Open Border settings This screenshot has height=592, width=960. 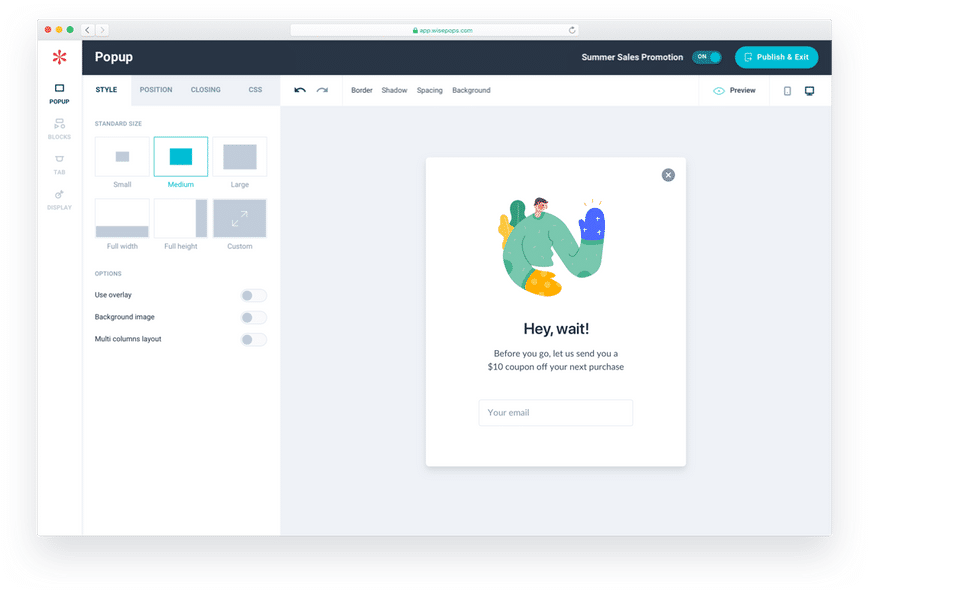[362, 91]
